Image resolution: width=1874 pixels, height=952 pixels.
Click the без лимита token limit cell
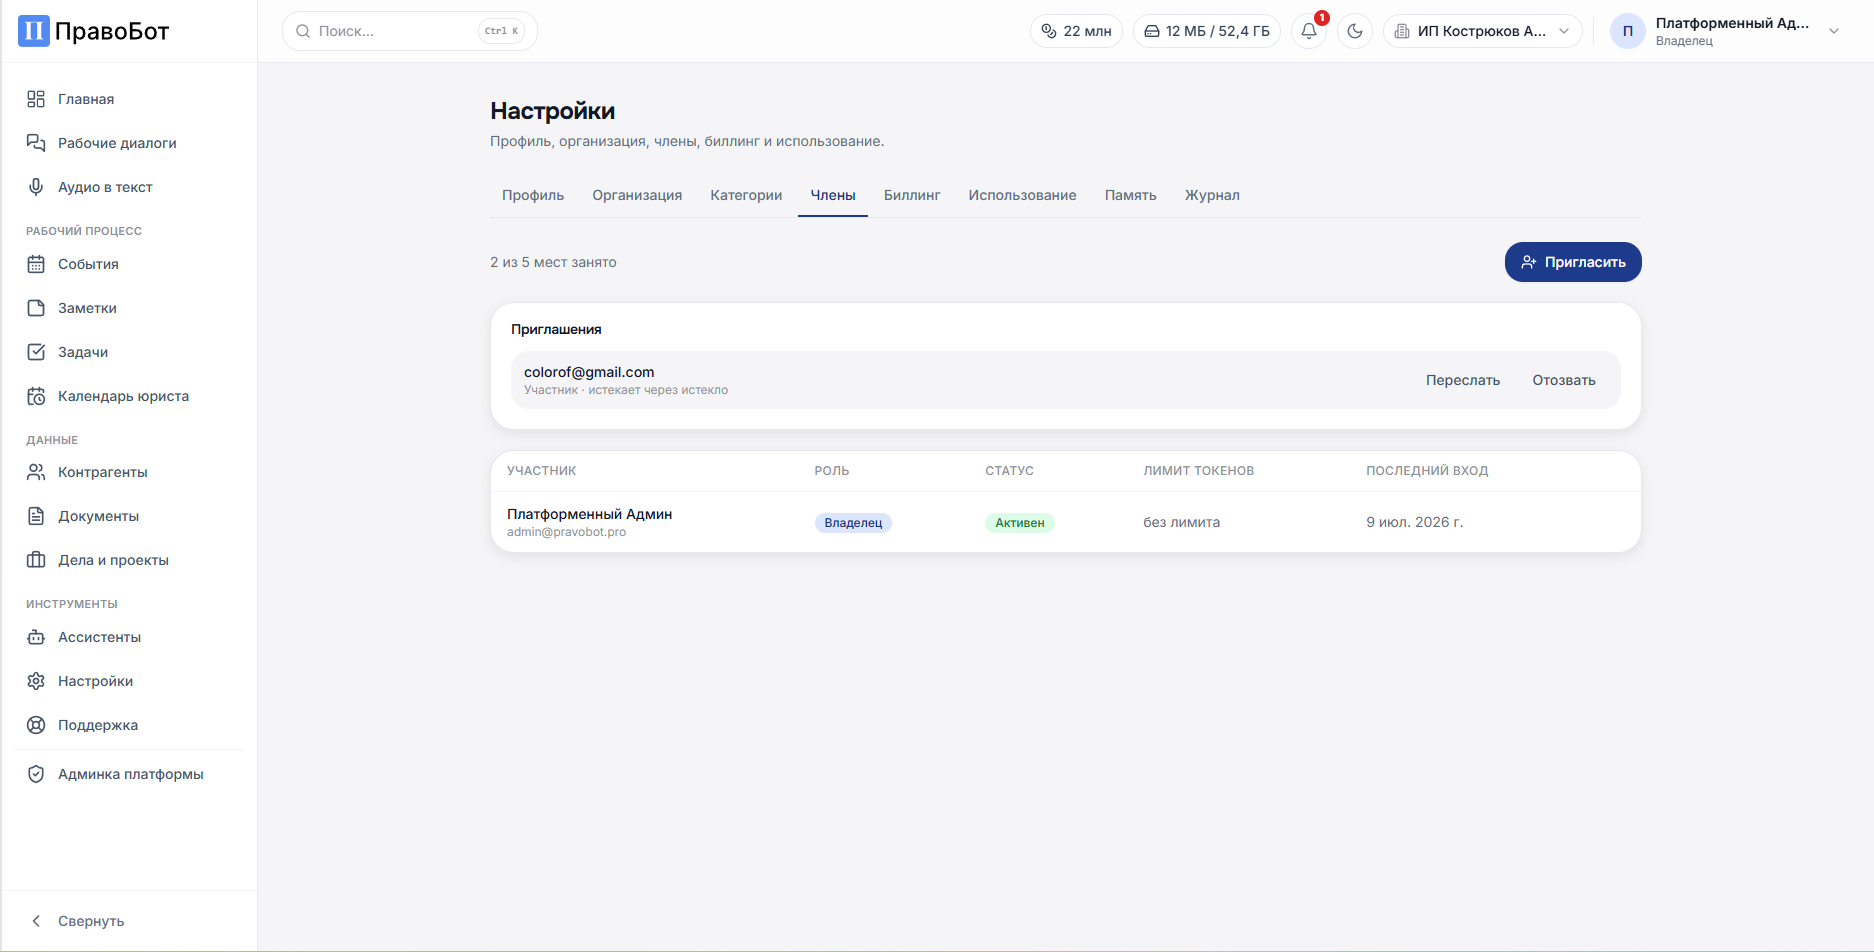pos(1182,522)
